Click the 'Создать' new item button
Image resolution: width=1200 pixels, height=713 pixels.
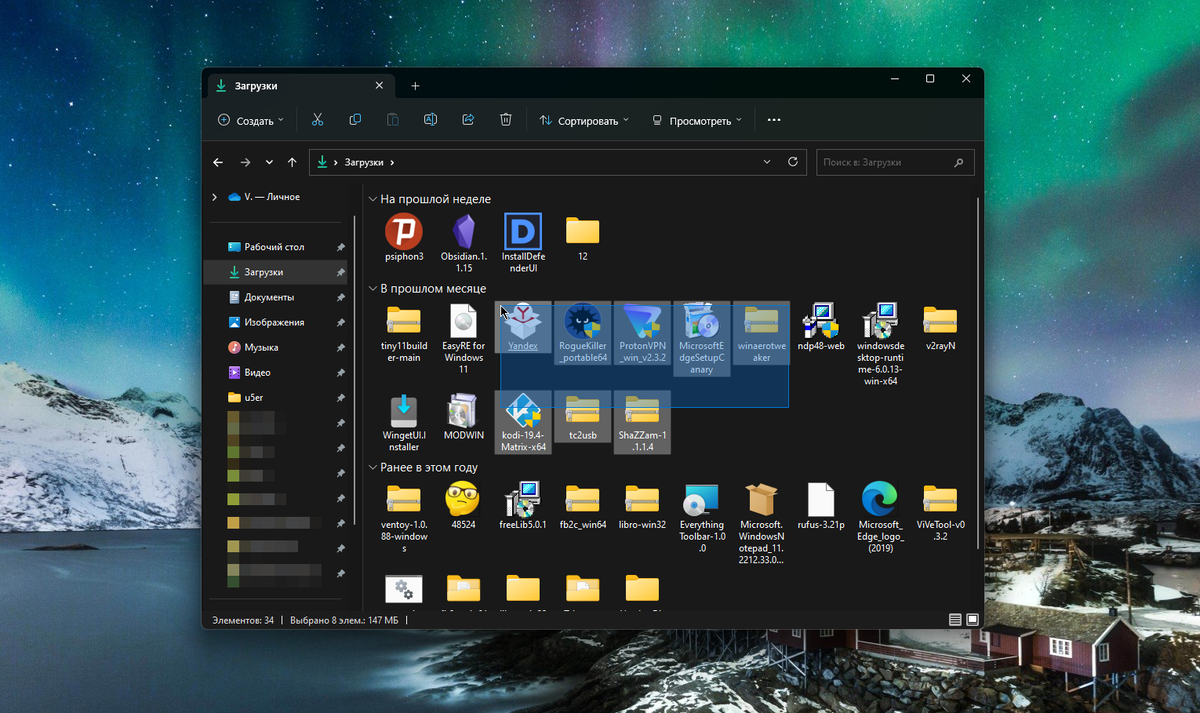coord(250,121)
